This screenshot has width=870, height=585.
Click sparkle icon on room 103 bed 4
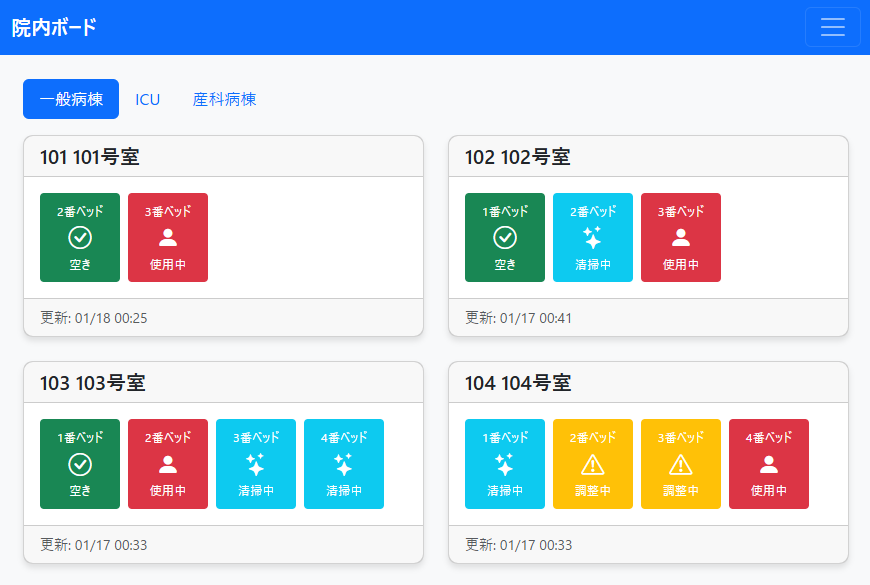coord(344,464)
